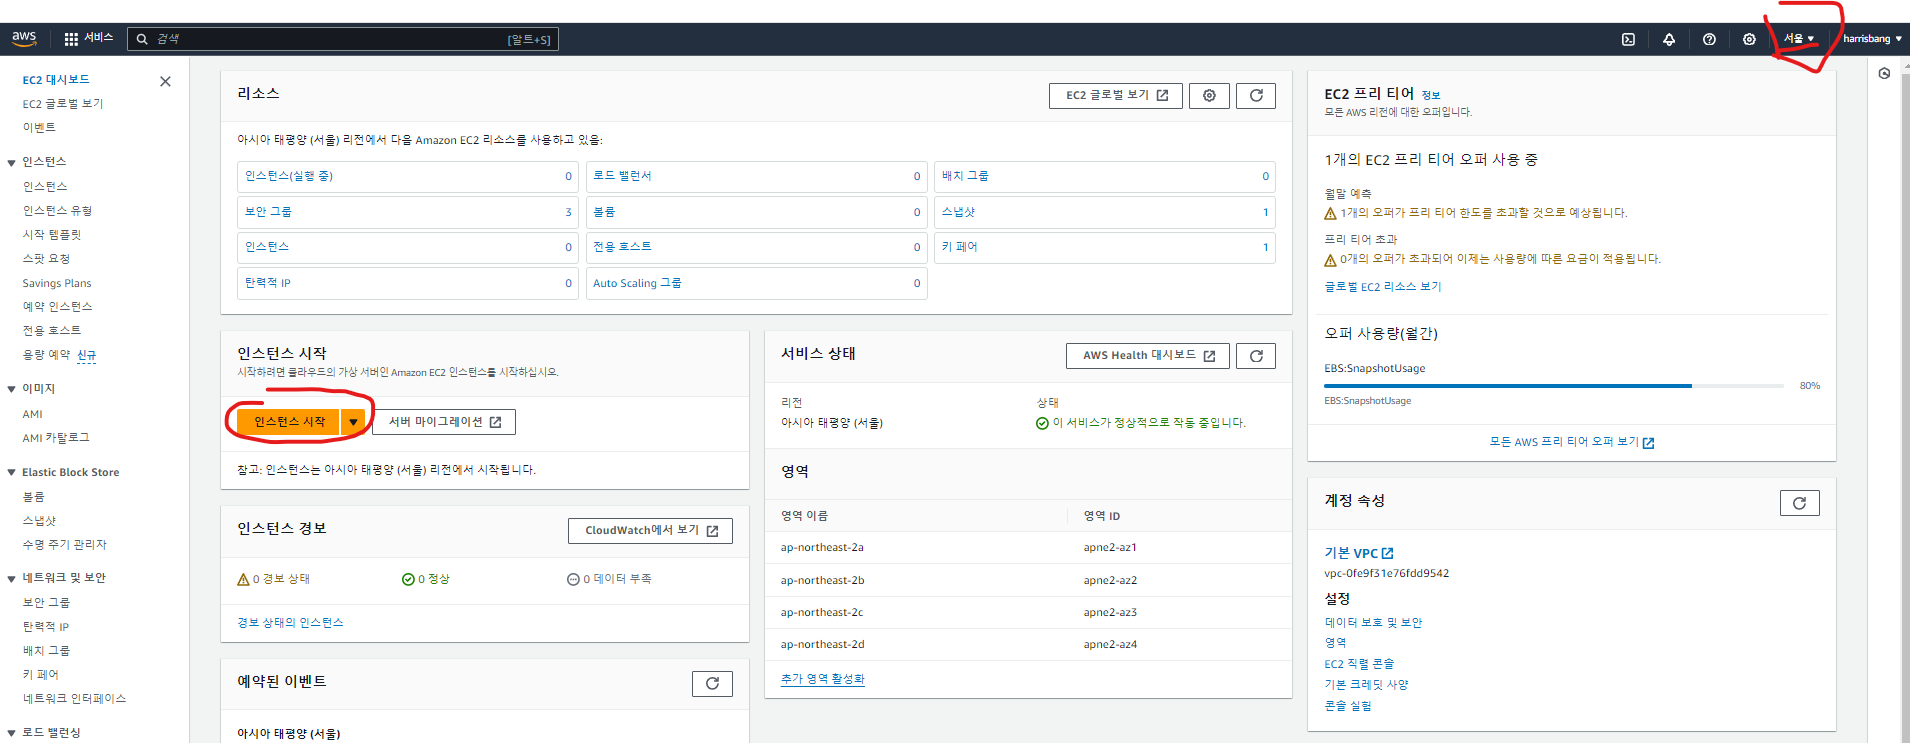The width and height of the screenshot is (1910, 743).
Task: Click the orange Launch instance button
Action: pos(289,422)
